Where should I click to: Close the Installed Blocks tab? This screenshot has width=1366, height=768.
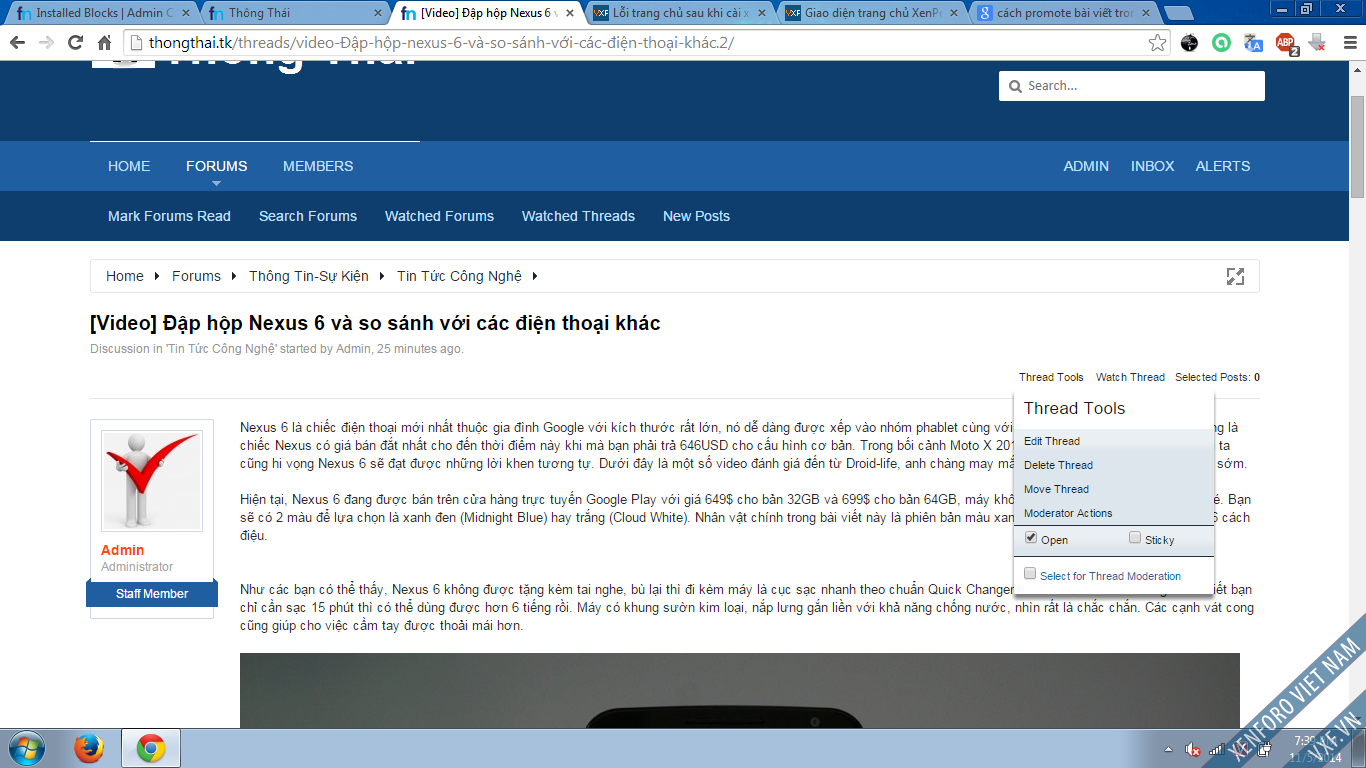click(x=185, y=13)
